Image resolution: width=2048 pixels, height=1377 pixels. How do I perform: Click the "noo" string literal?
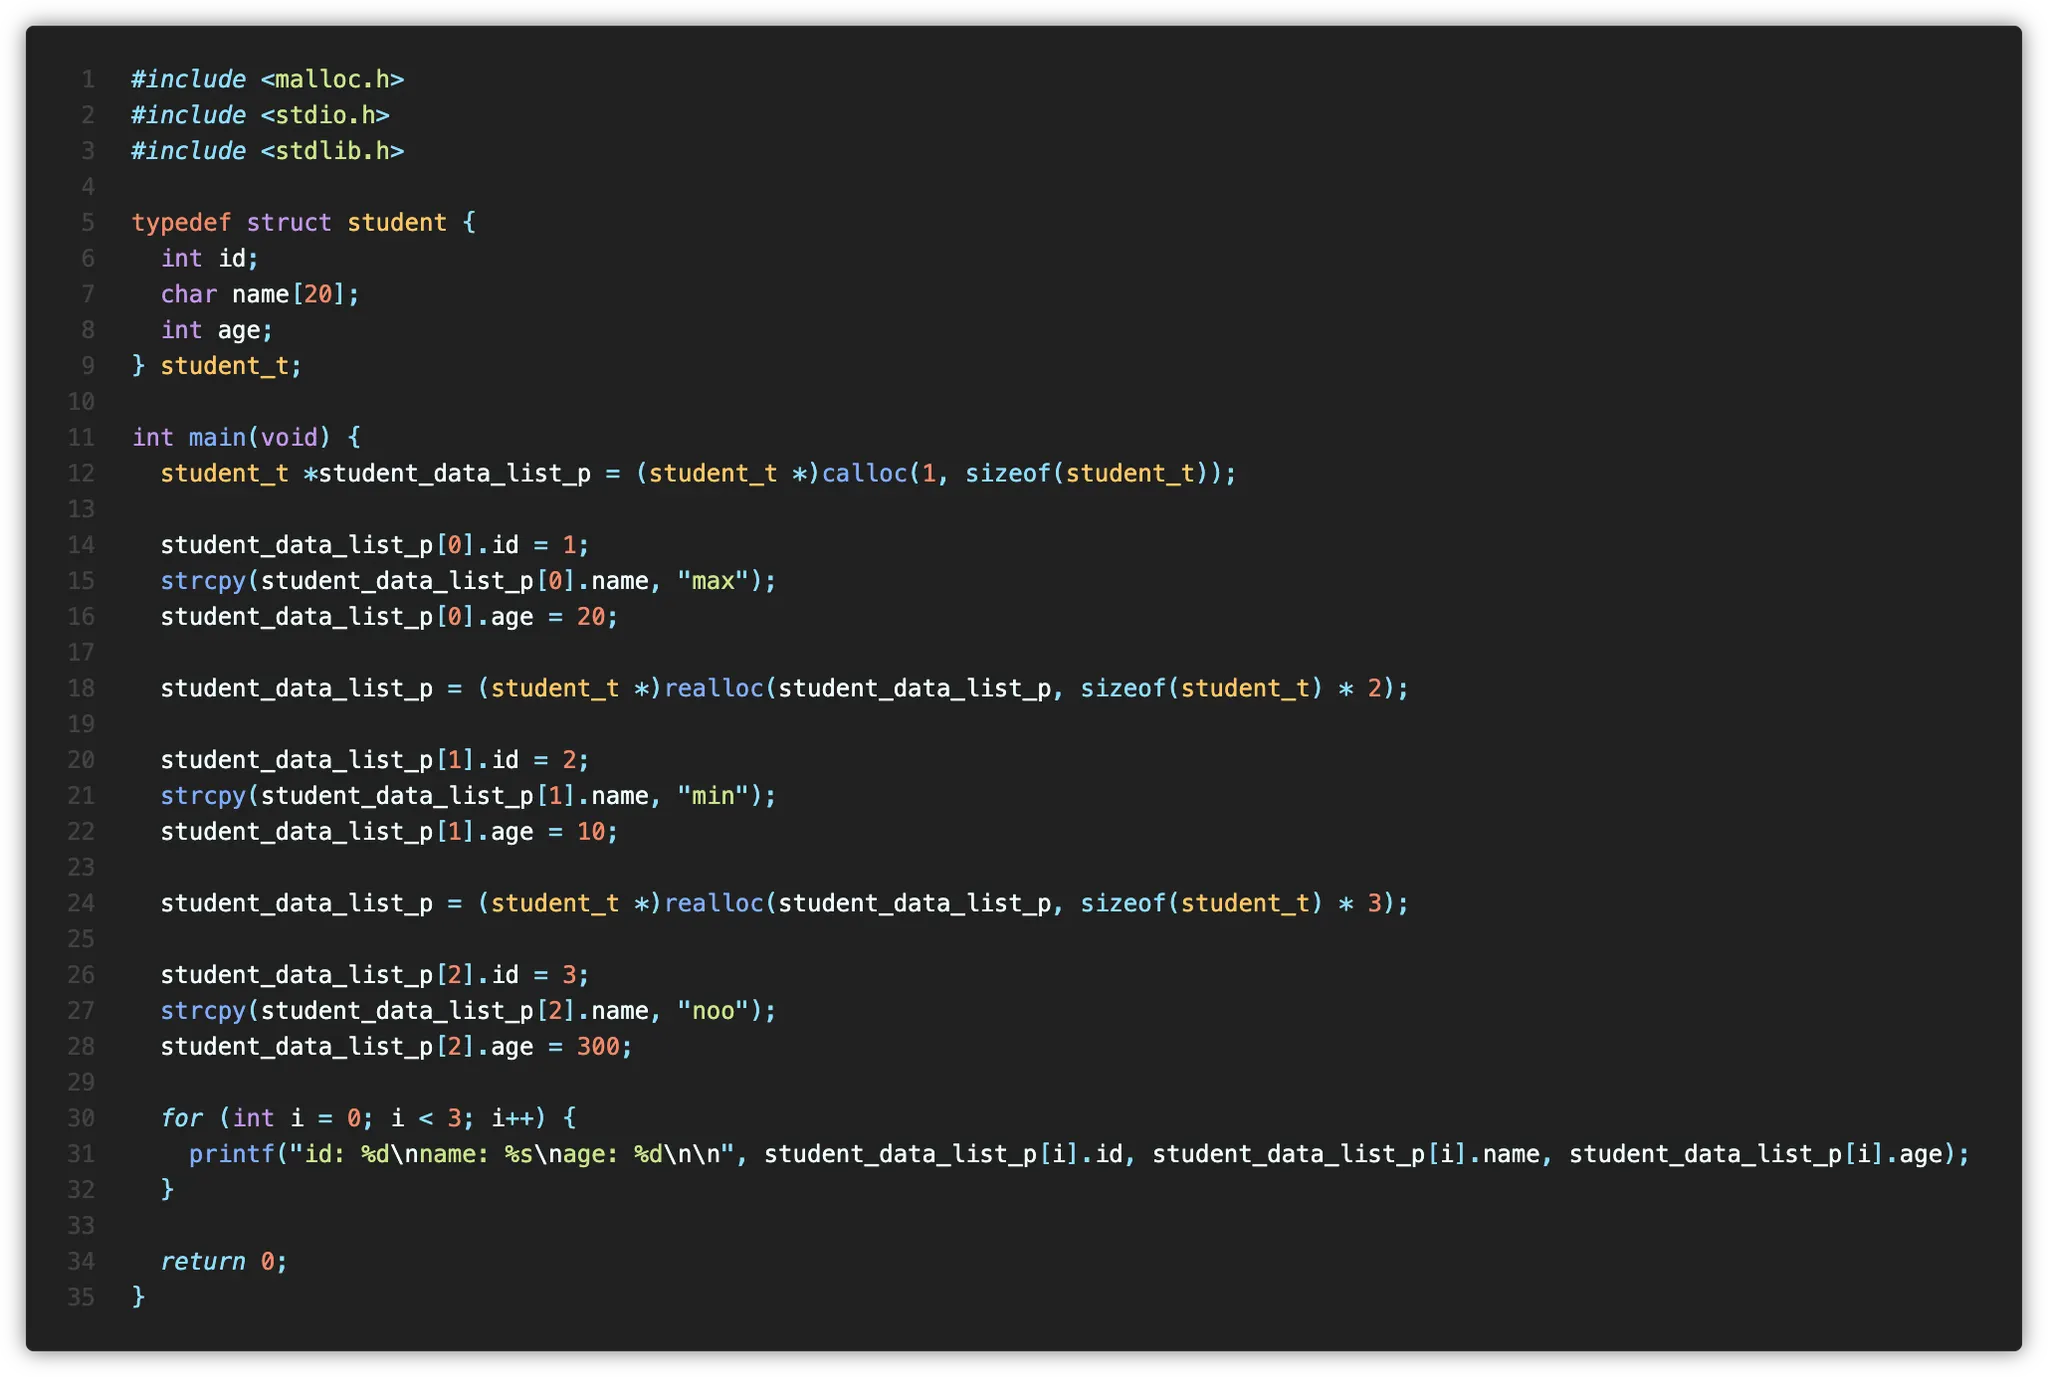(713, 1011)
